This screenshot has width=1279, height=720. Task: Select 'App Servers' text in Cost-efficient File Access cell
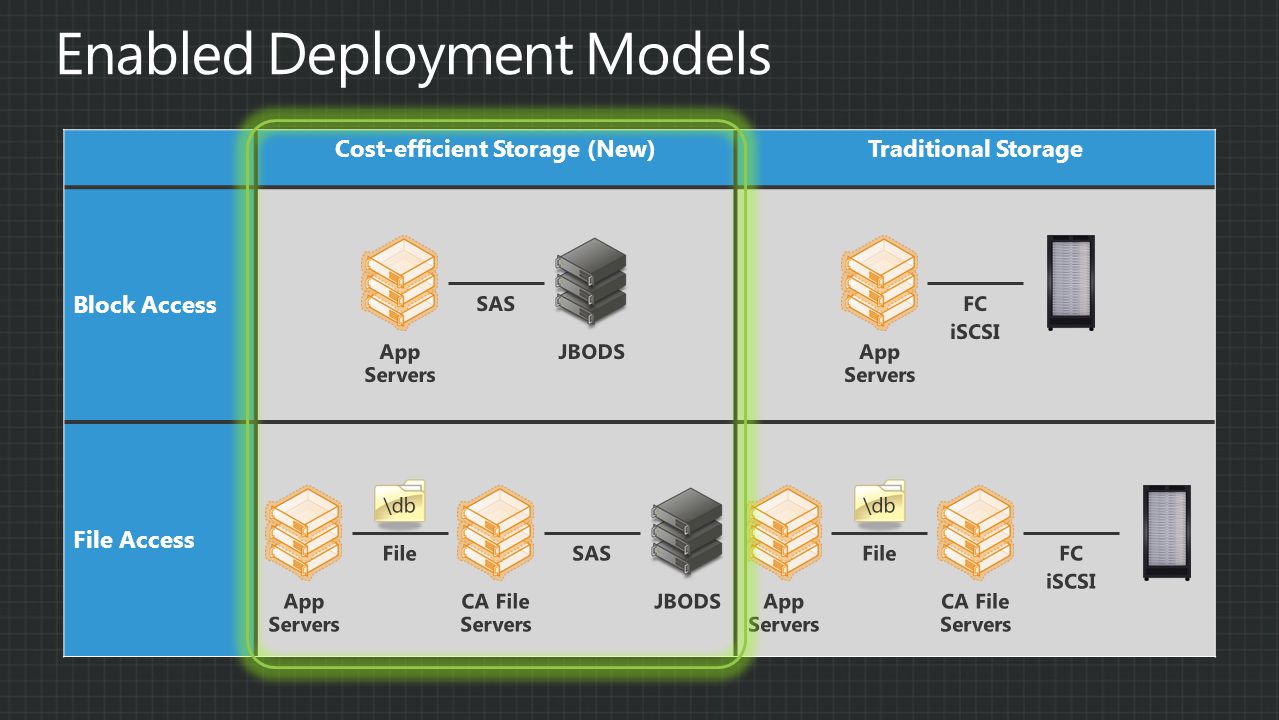coord(304,614)
